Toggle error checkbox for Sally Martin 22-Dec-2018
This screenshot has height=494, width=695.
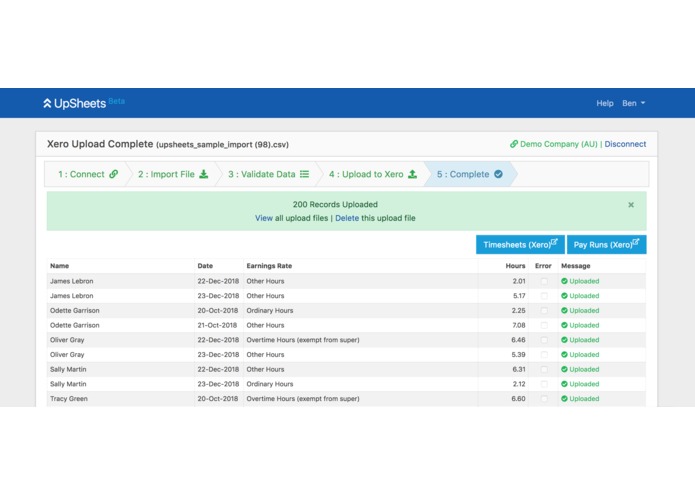click(x=544, y=369)
